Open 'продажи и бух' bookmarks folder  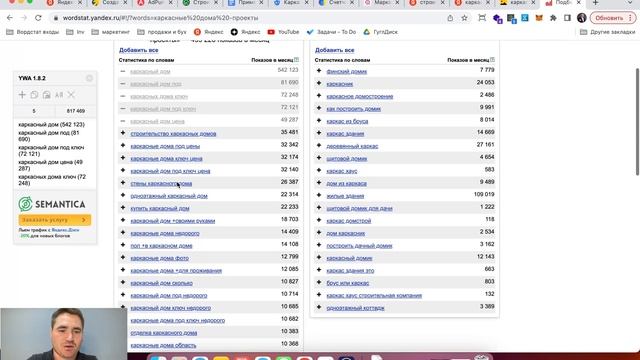(162, 32)
